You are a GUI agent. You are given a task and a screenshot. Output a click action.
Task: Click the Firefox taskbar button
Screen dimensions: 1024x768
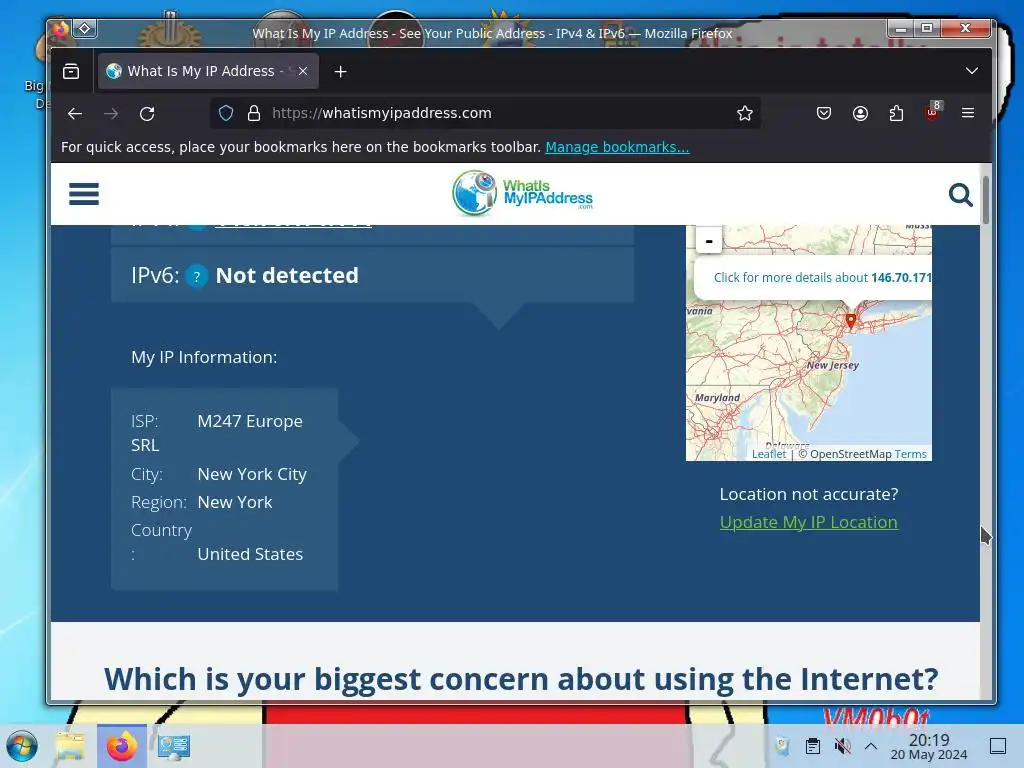(121, 746)
